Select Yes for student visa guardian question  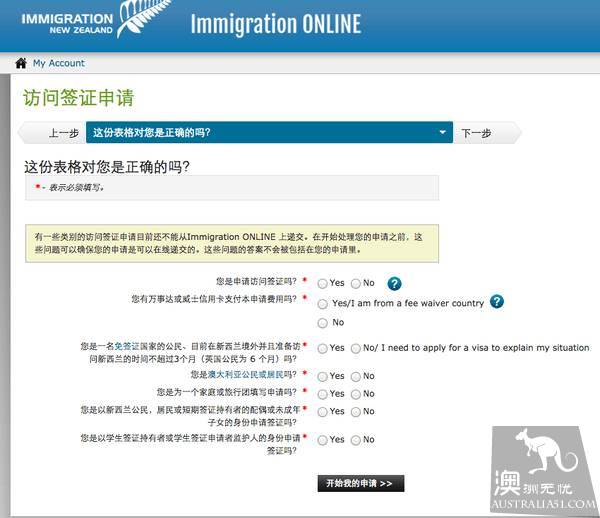(x=323, y=440)
